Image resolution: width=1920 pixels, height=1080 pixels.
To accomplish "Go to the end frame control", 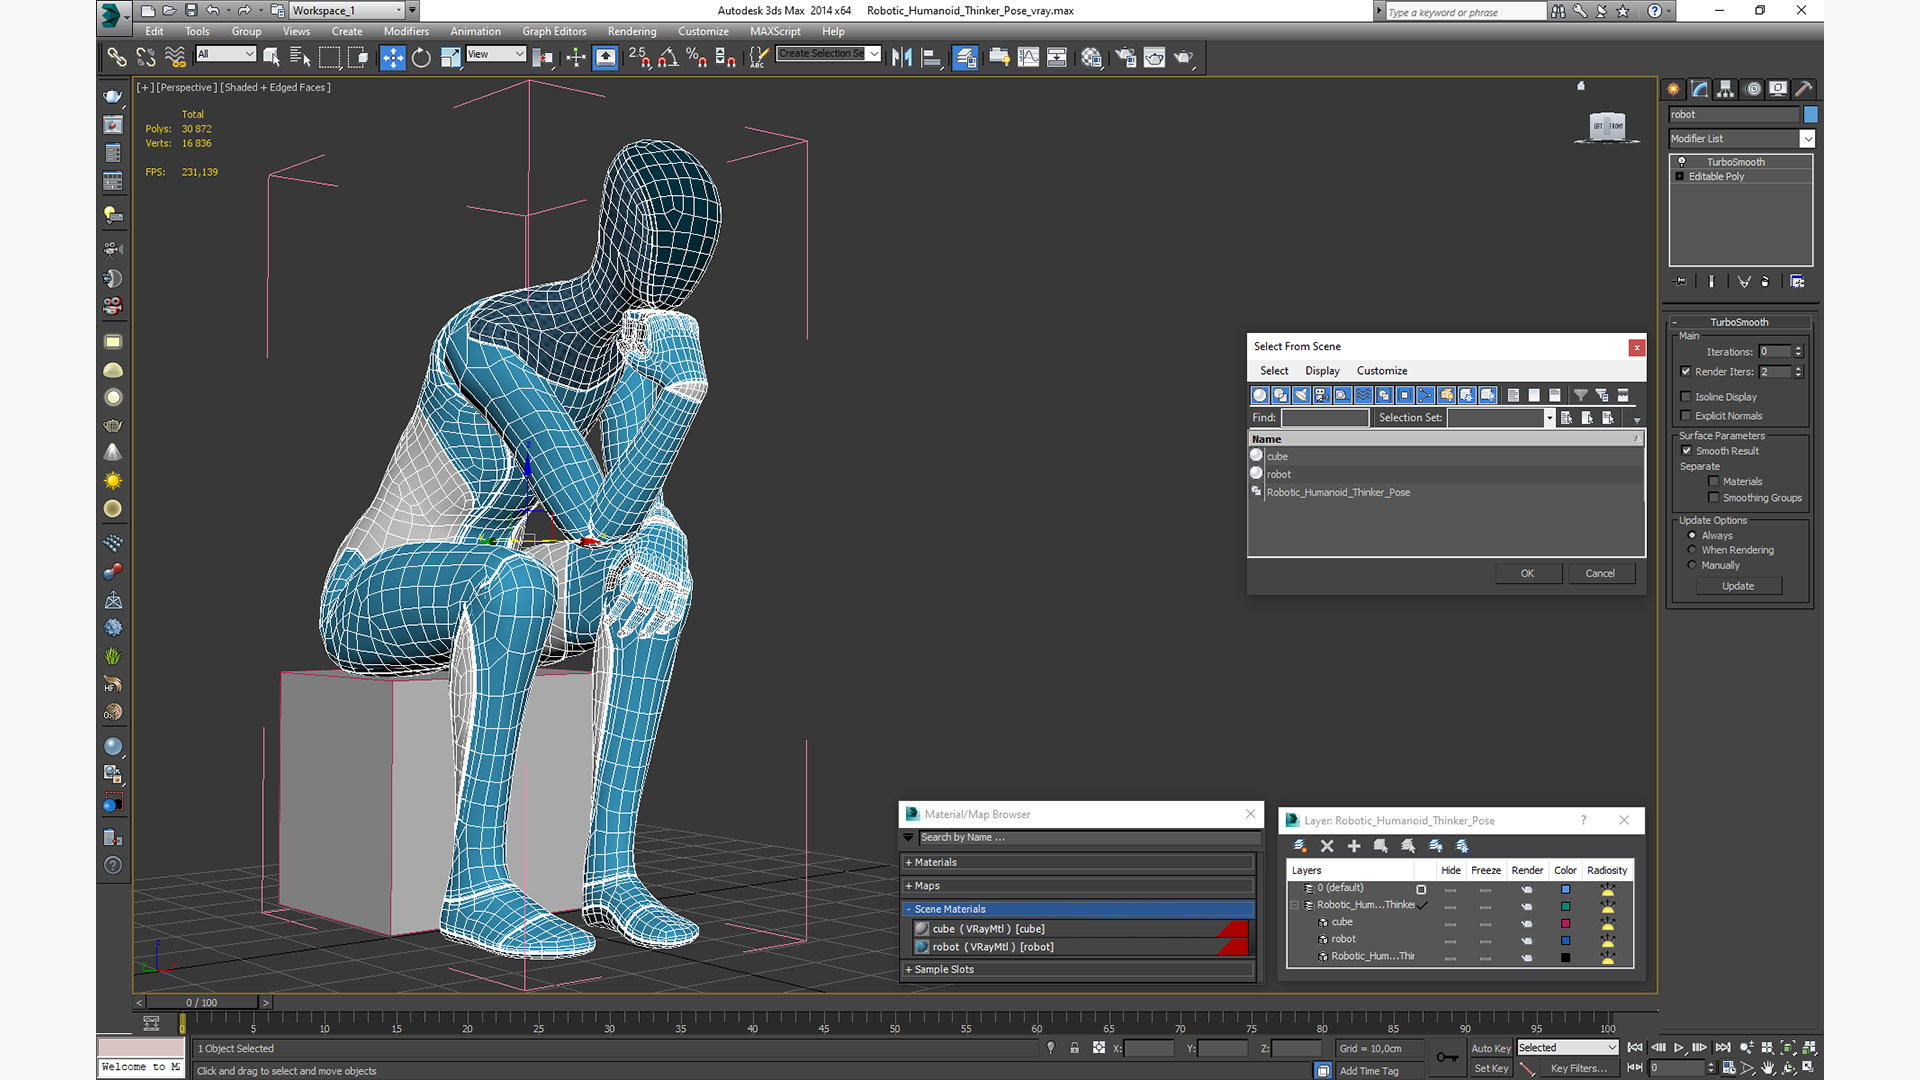I will (1722, 1048).
